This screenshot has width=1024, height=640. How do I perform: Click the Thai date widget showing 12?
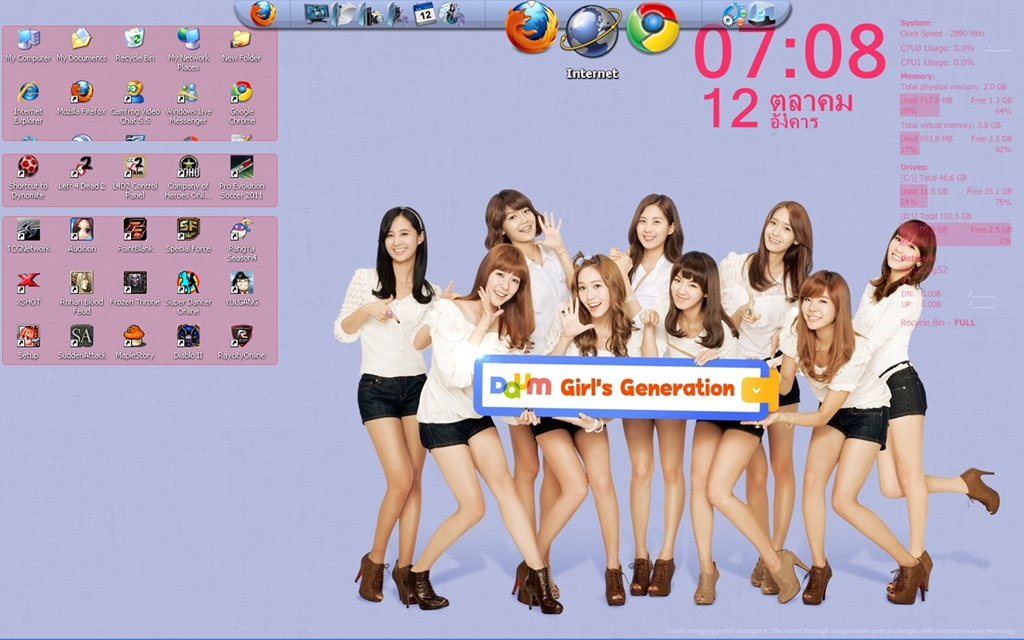777,109
